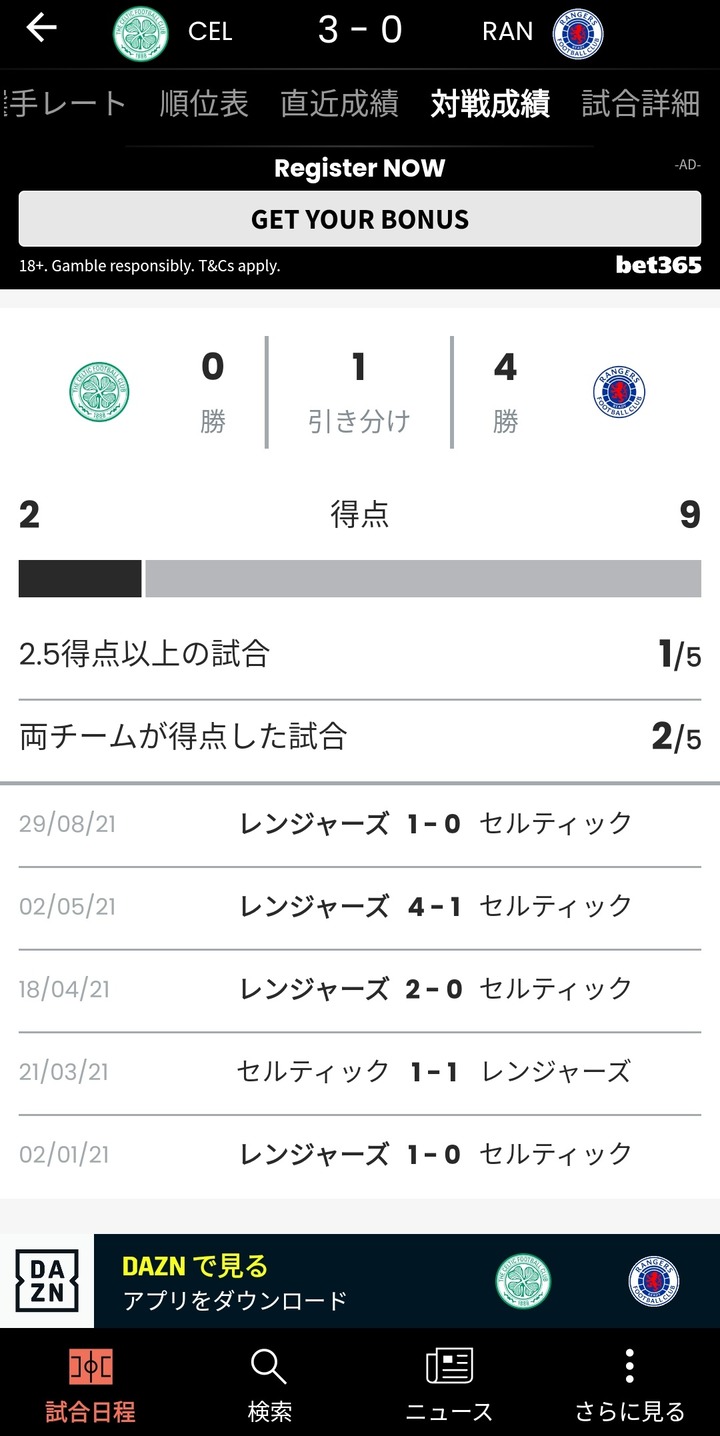Switch to the 直近成績 tab
Screen dimensions: 720x1436
point(339,104)
